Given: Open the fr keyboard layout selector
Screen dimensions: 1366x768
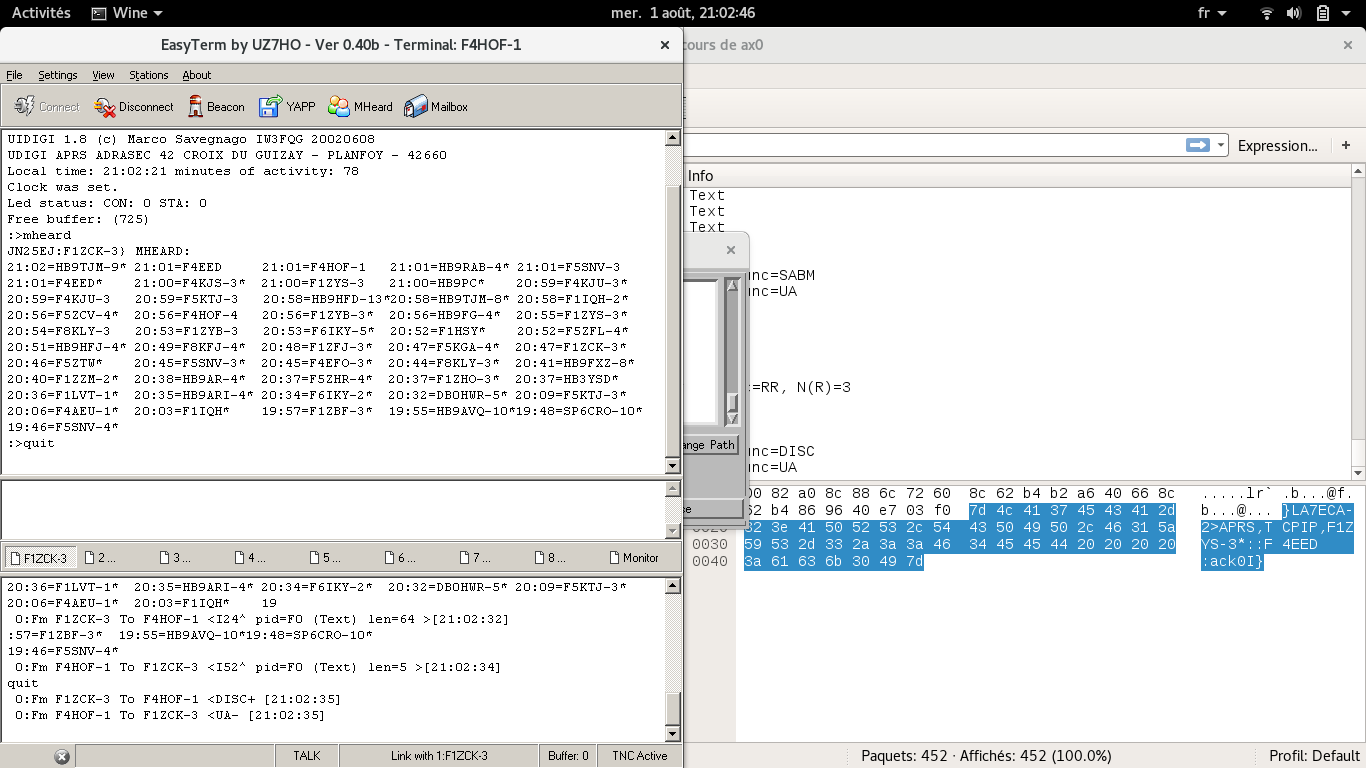Looking at the screenshot, I should click(1211, 13).
